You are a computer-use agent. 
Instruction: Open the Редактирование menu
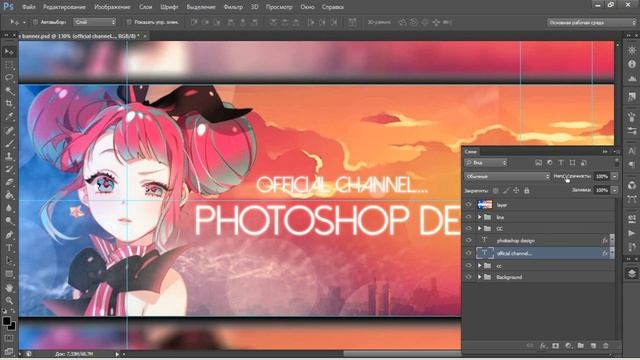[x=64, y=7]
